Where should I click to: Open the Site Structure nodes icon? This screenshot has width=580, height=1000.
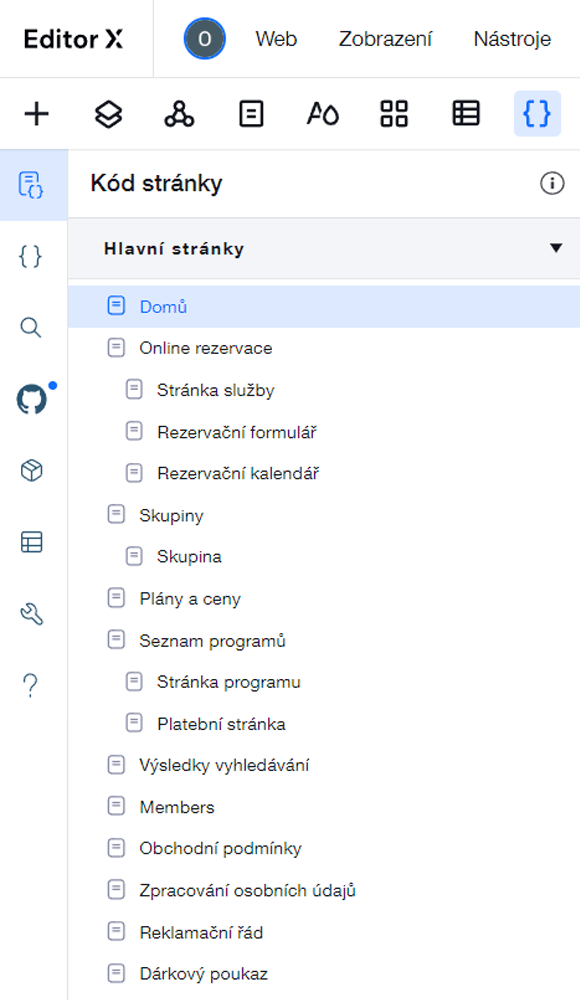tap(179, 114)
